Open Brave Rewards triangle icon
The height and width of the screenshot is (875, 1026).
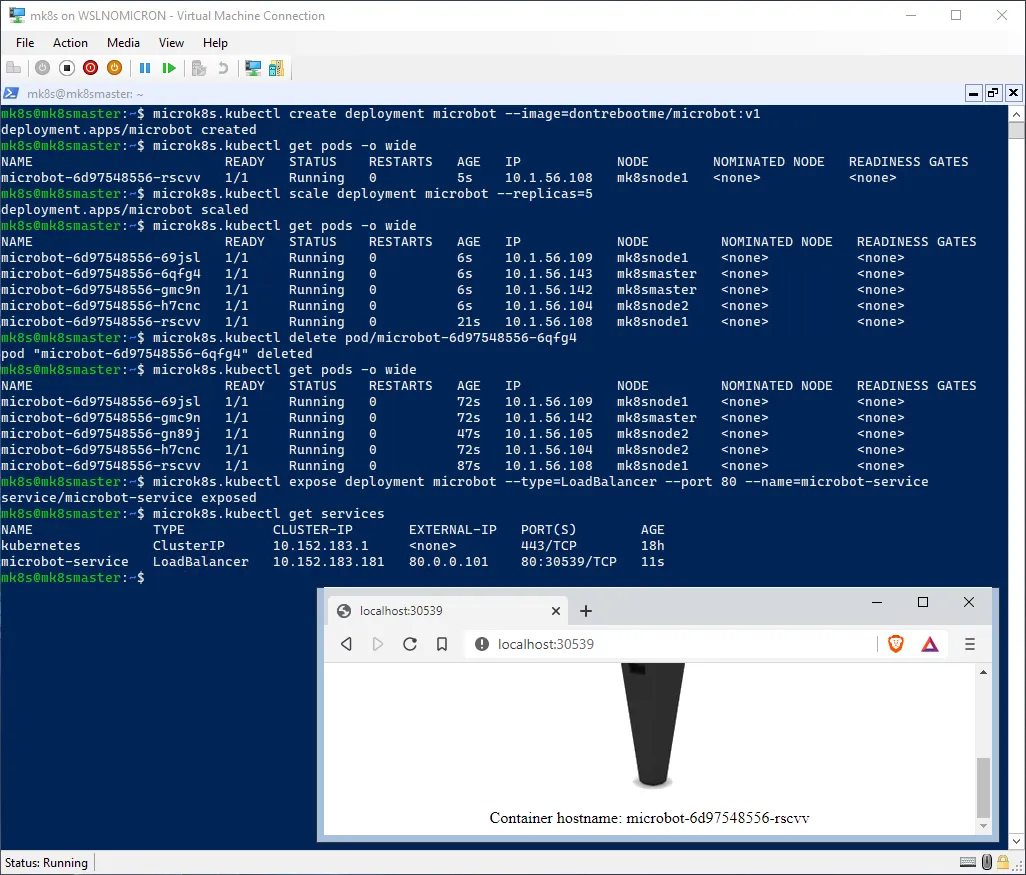pos(930,645)
